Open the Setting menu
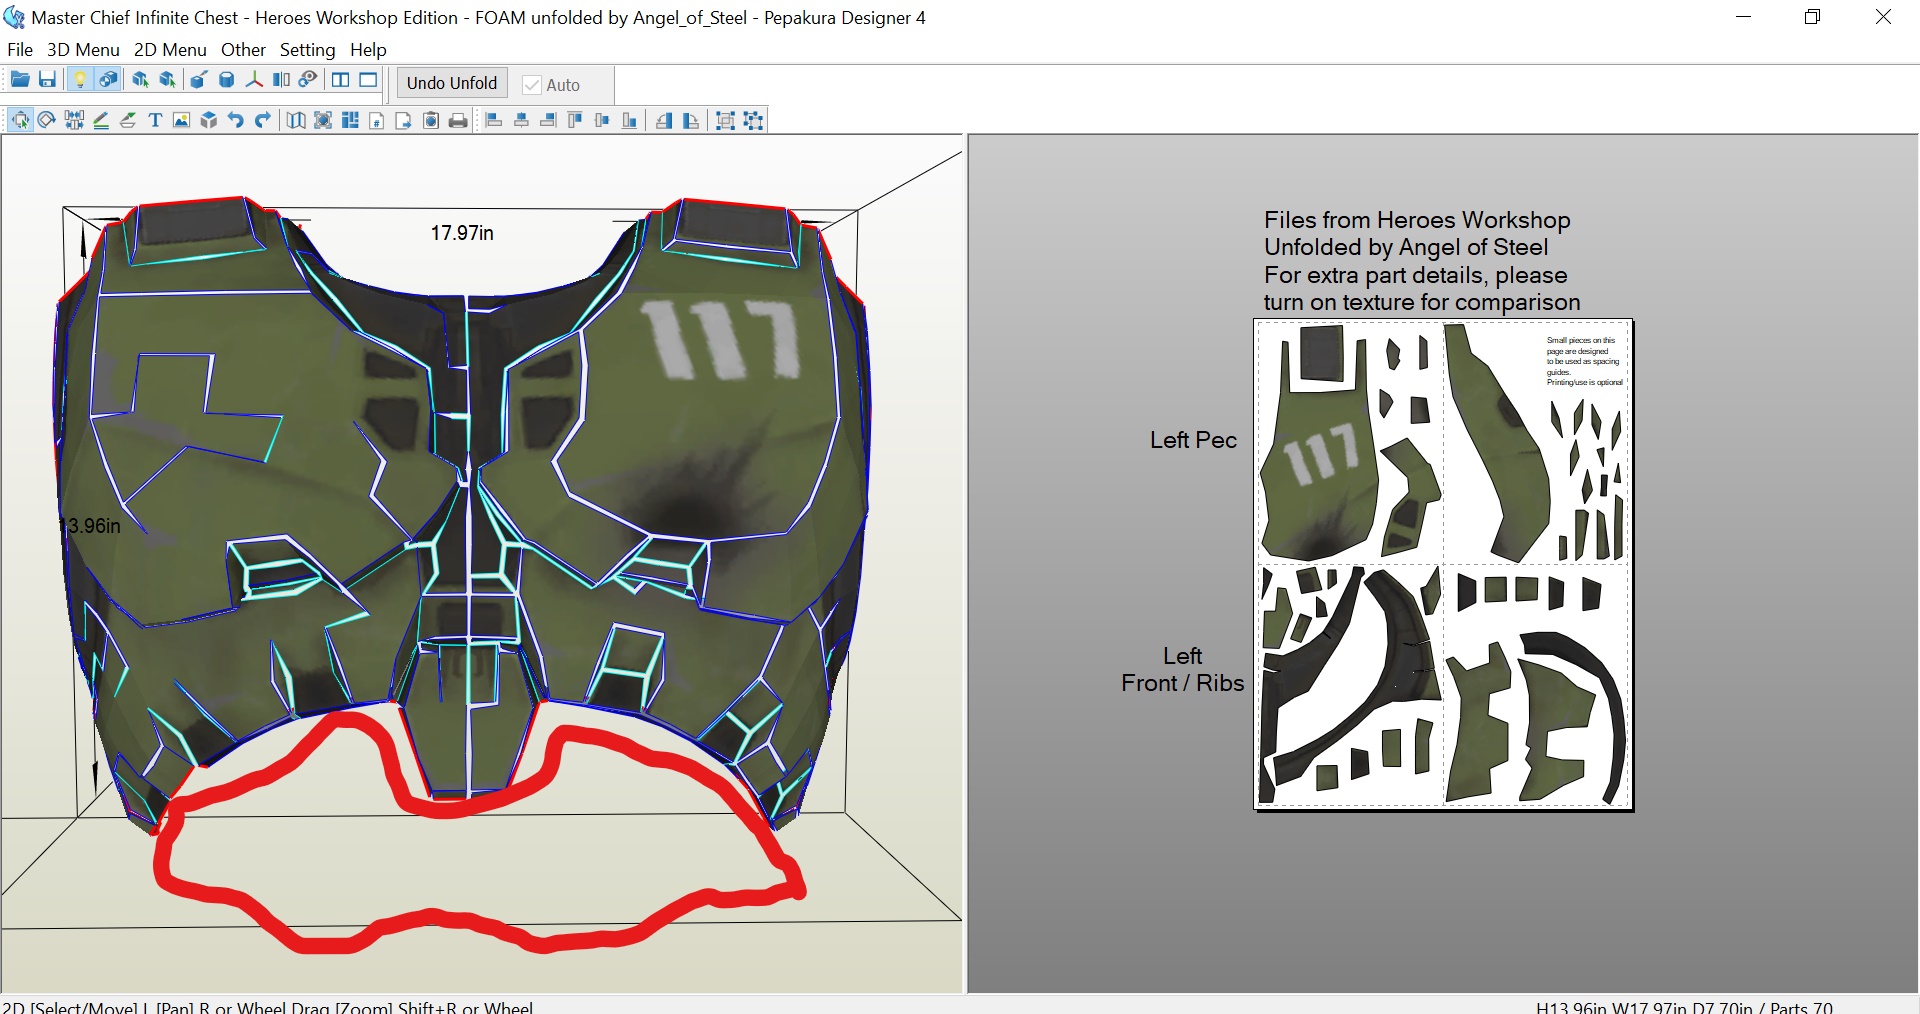Viewport: 1920px width, 1014px height. click(307, 49)
